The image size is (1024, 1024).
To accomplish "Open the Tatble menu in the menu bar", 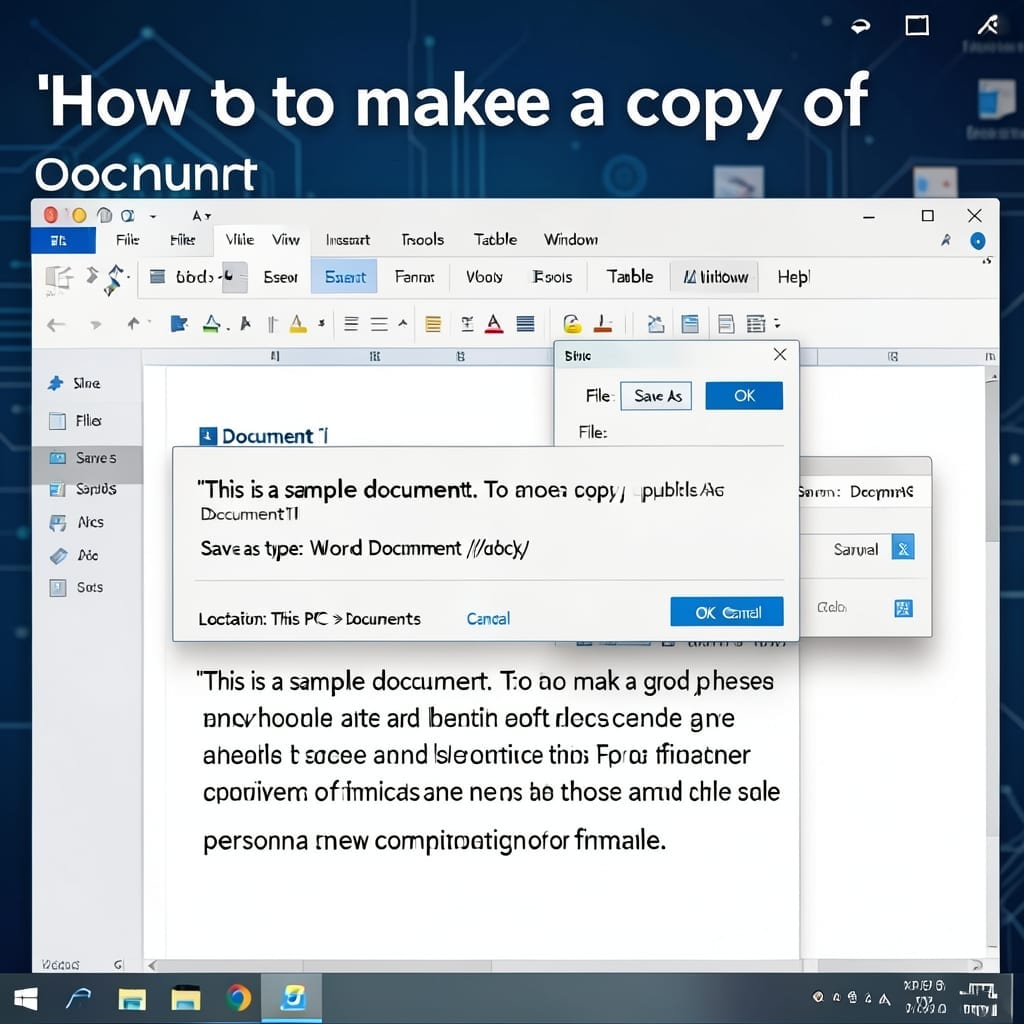I will 496,240.
